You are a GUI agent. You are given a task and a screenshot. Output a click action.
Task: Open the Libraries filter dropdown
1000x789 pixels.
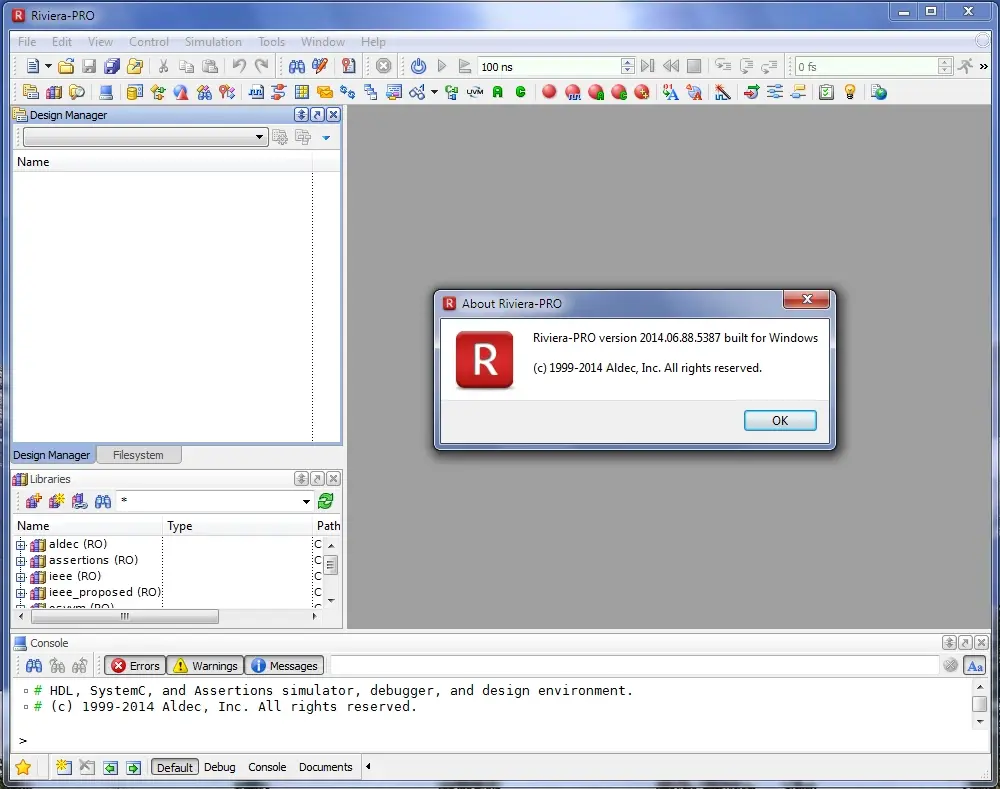point(306,501)
